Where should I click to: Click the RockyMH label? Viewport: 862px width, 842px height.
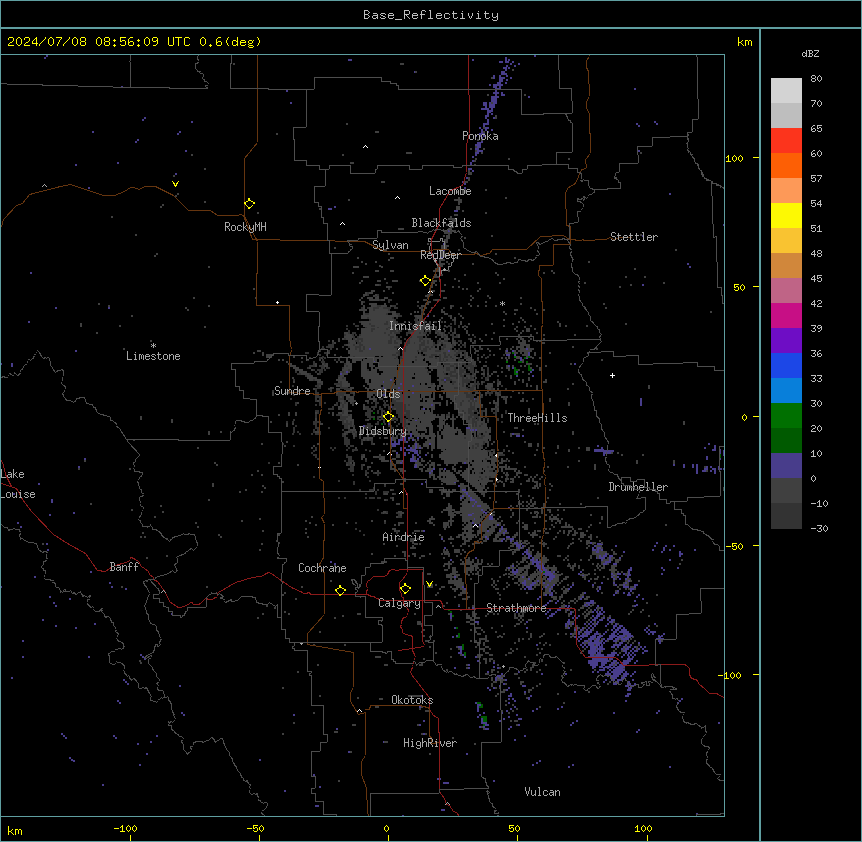[x=245, y=227]
